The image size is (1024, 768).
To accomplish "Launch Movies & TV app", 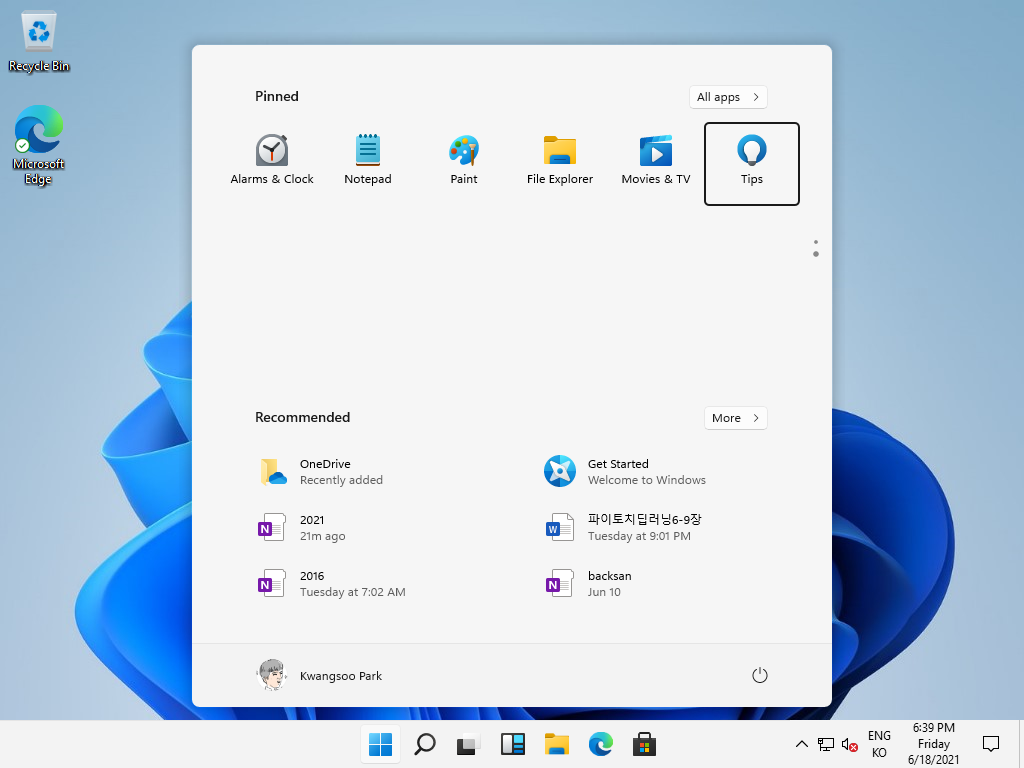I will tap(656, 161).
